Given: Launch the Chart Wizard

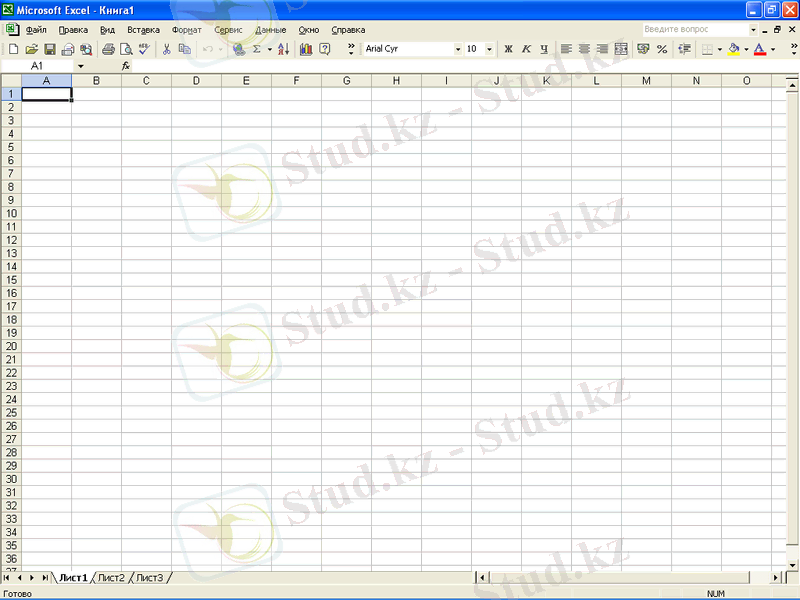Looking at the screenshot, I should [306, 49].
